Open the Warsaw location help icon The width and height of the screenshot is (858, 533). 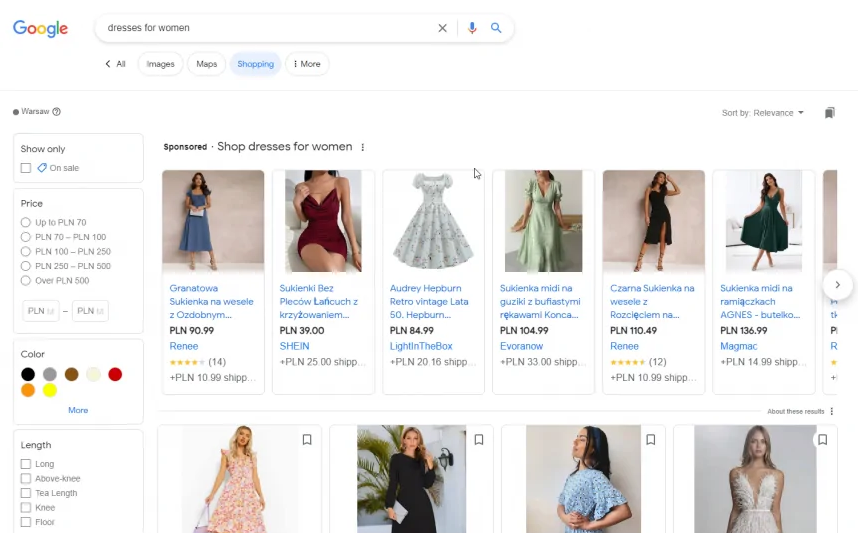tap(56, 112)
